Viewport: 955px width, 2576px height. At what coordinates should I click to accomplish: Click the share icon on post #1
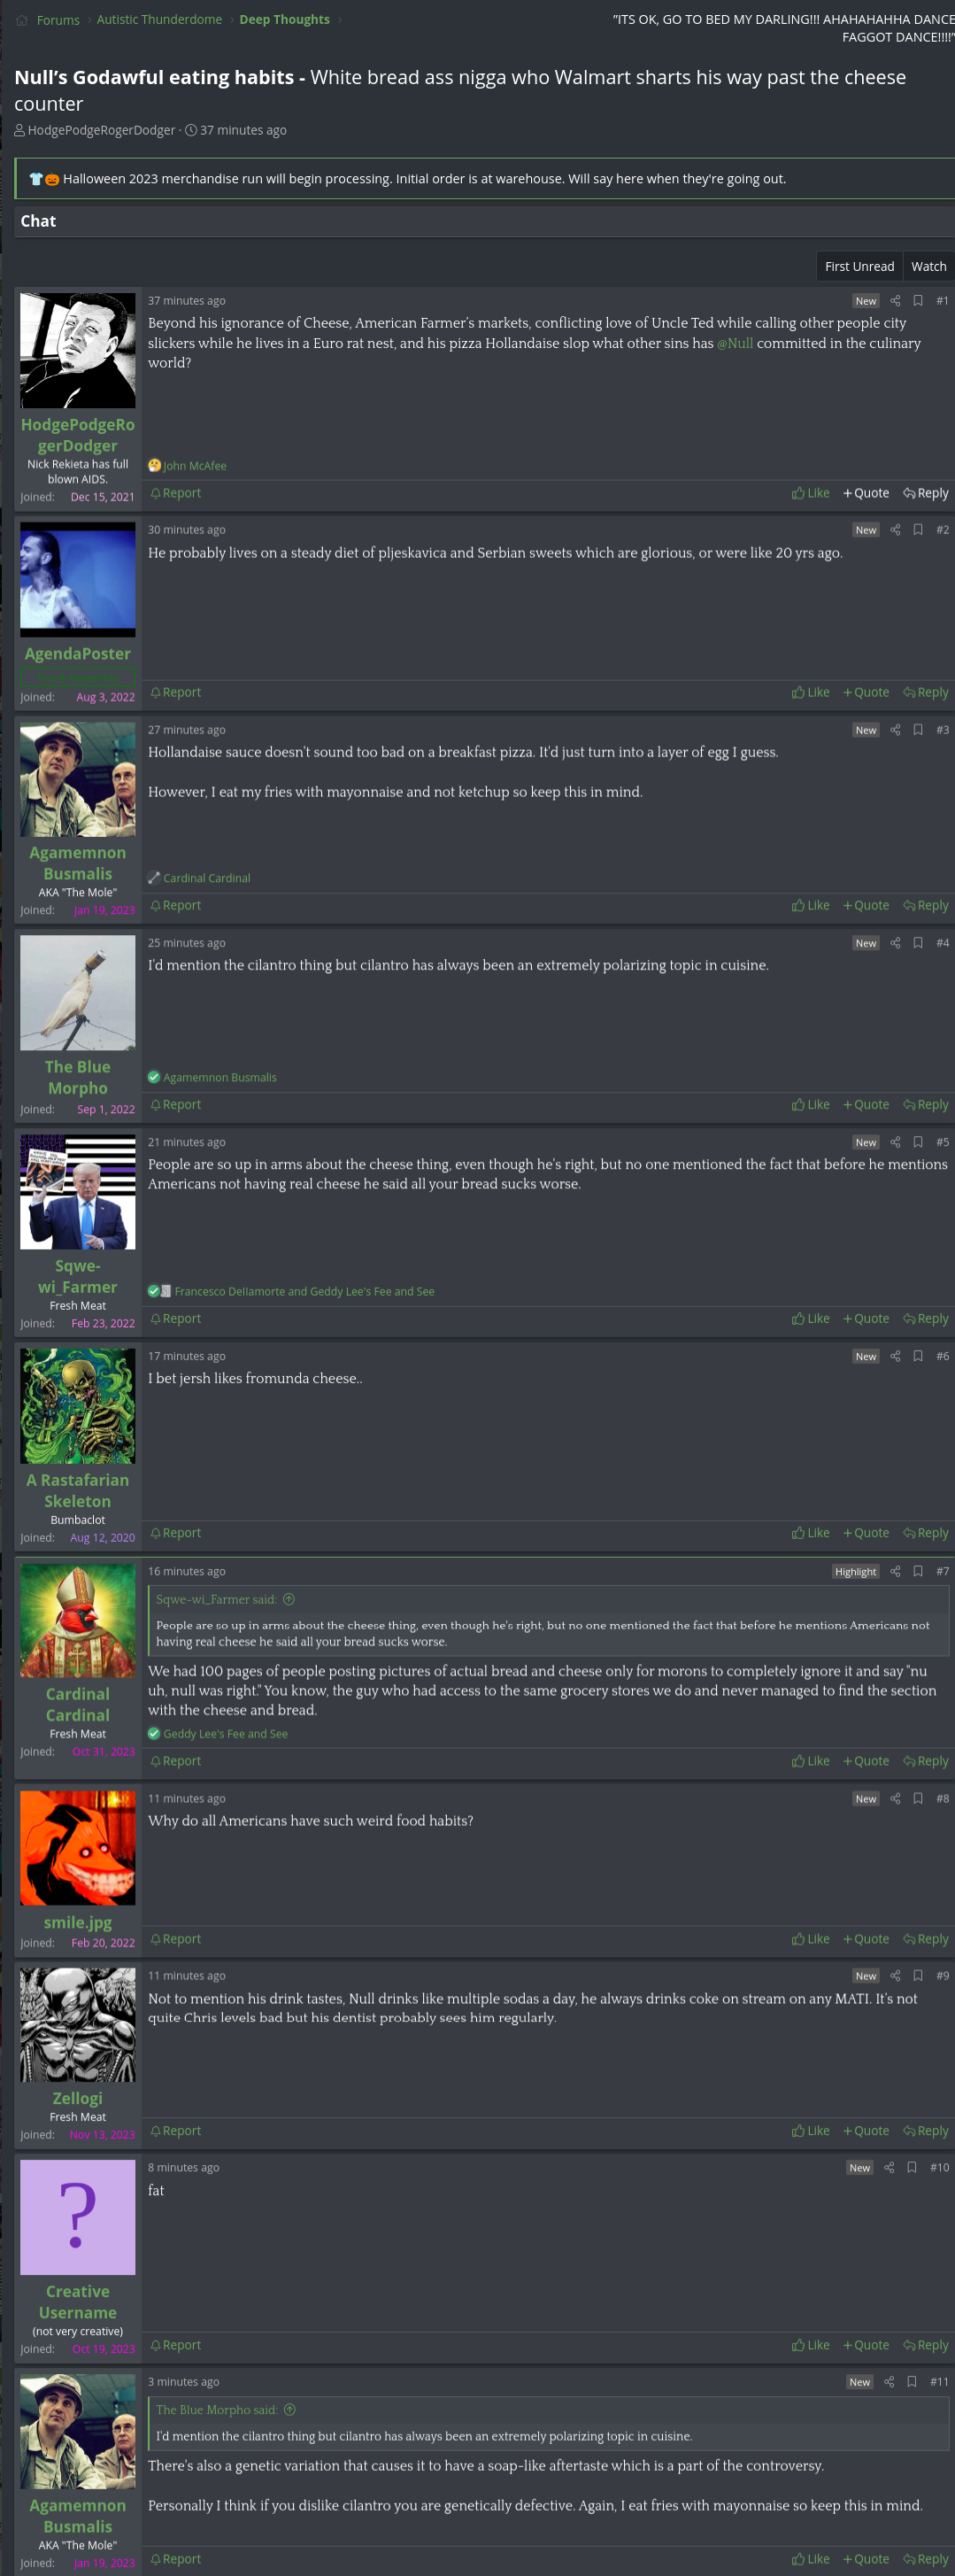(x=895, y=301)
